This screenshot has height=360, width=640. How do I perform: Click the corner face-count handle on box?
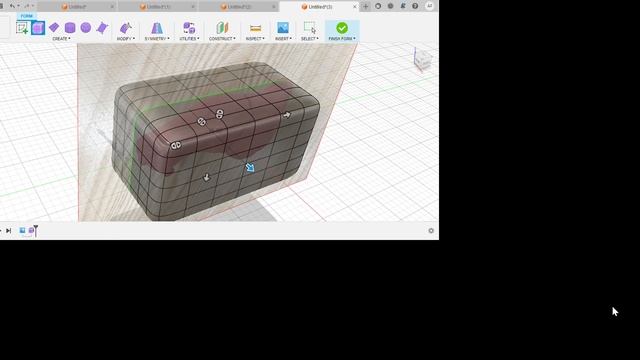pos(176,145)
